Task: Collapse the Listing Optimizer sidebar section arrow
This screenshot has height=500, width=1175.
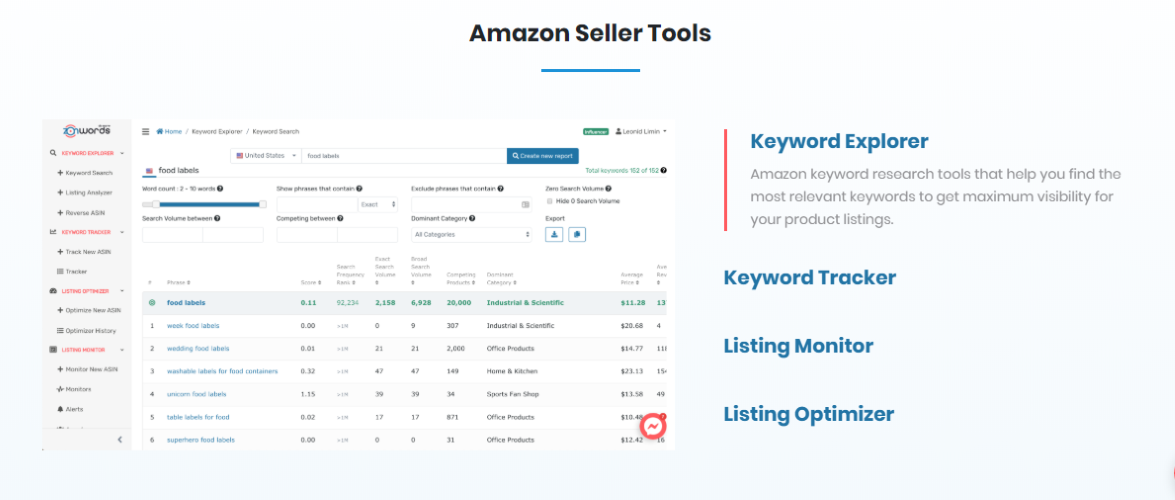Action: click(122, 291)
